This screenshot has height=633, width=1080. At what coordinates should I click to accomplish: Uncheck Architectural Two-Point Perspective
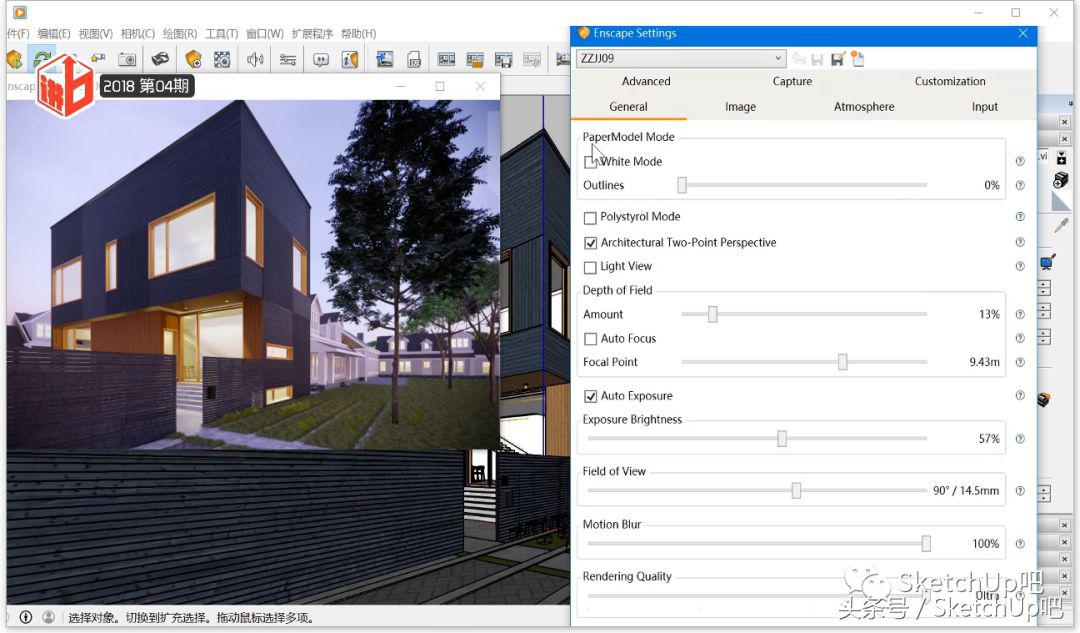click(590, 243)
